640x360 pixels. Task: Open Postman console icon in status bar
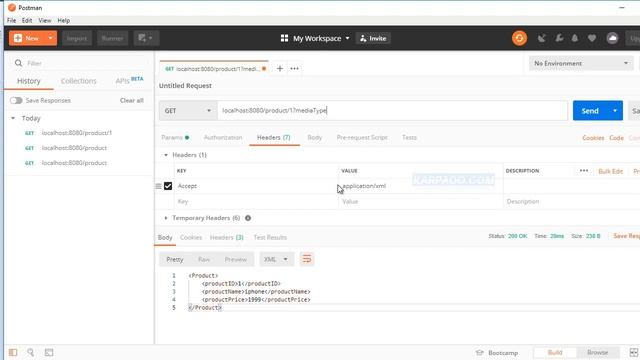pyautogui.click(x=49, y=352)
